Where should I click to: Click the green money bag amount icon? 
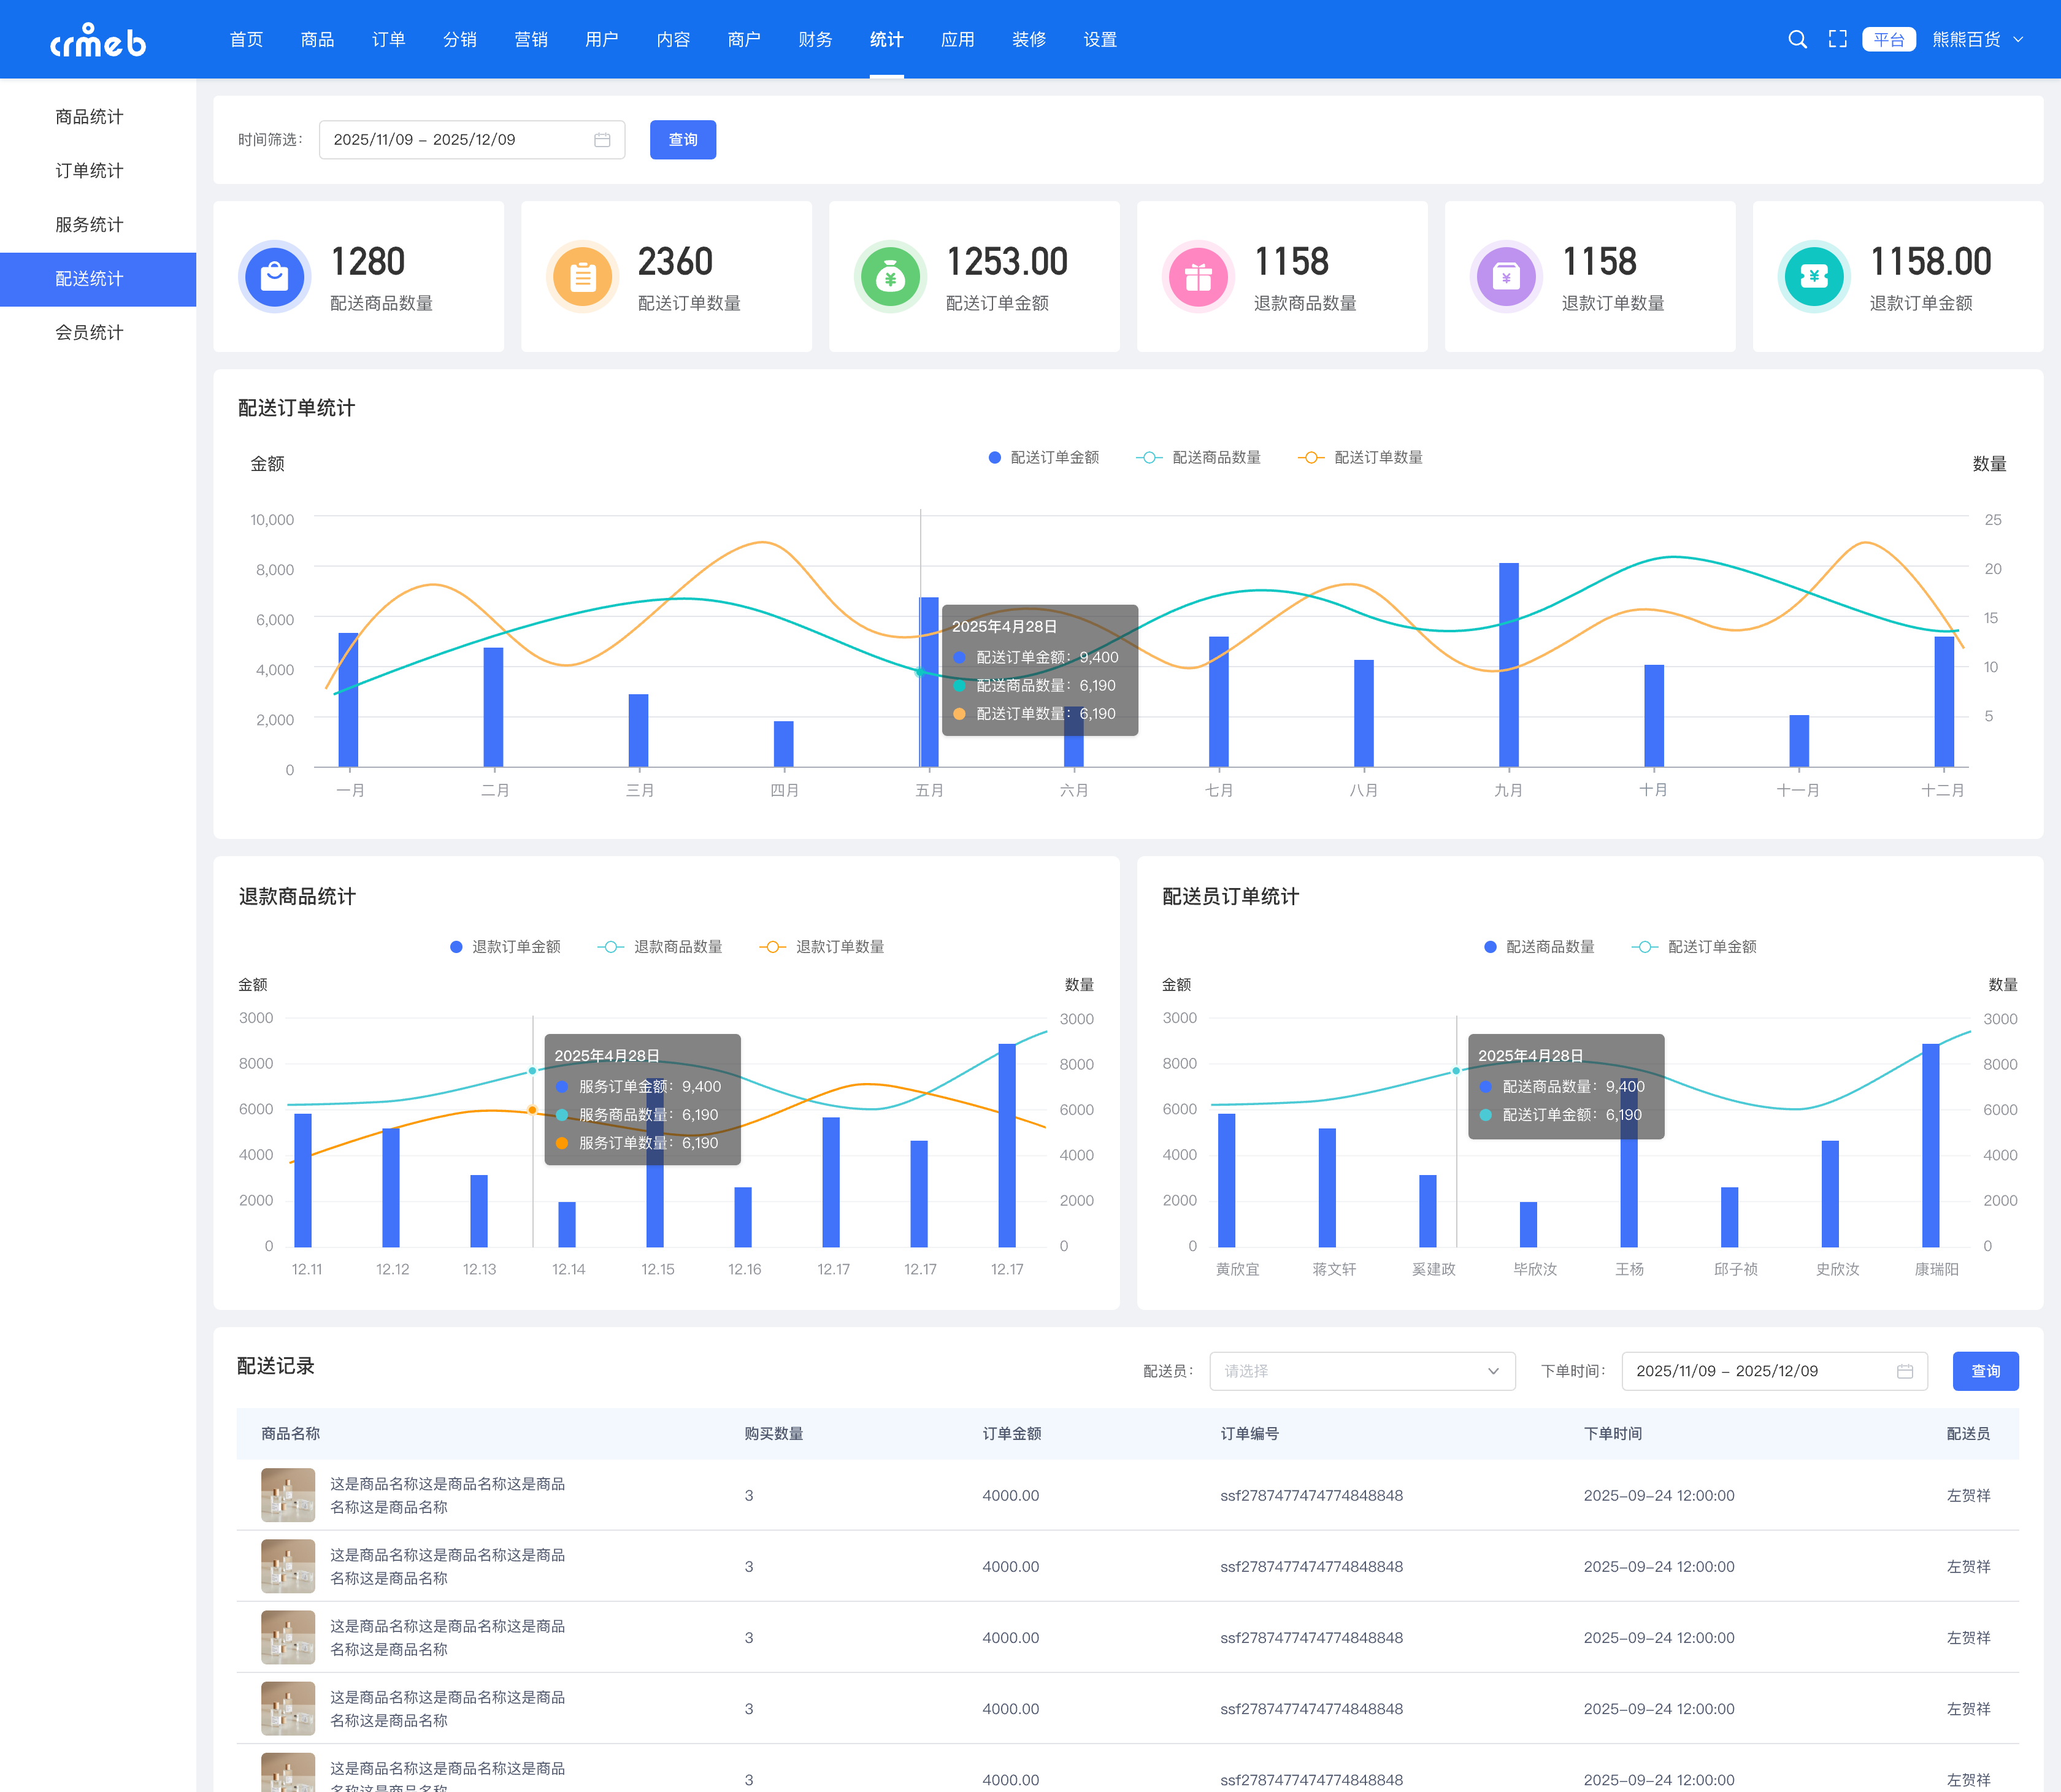(x=890, y=276)
